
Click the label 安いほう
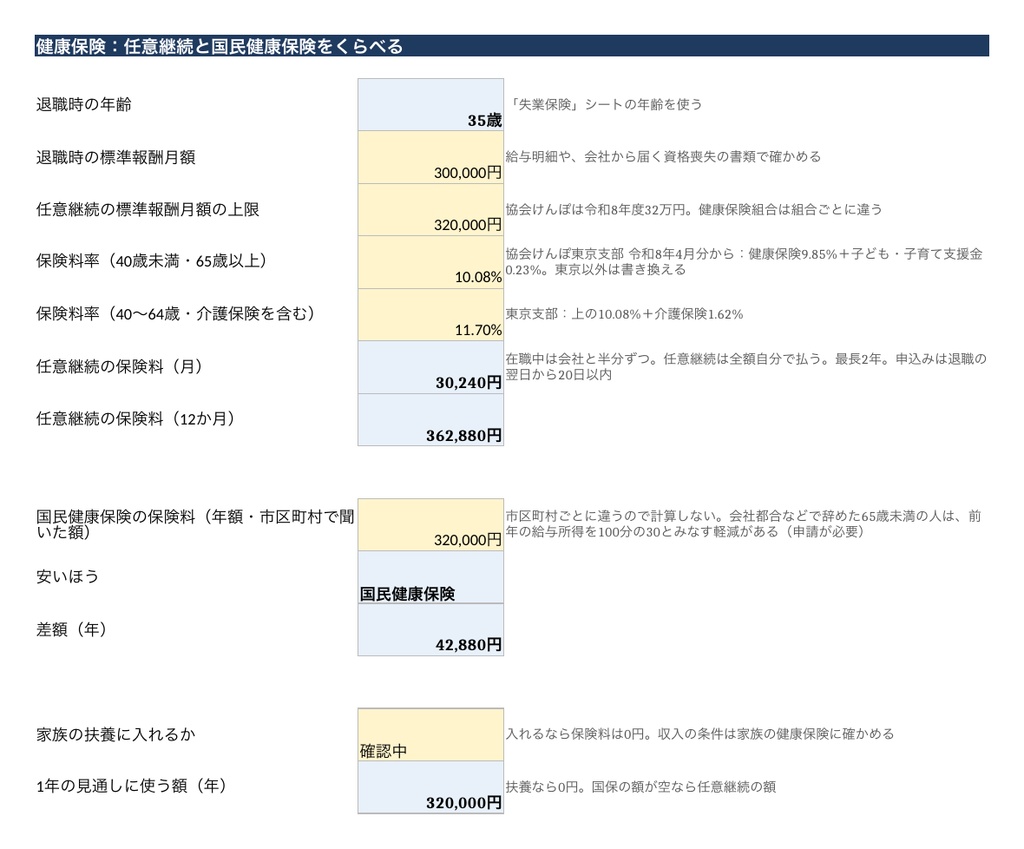pyautogui.click(x=67, y=577)
